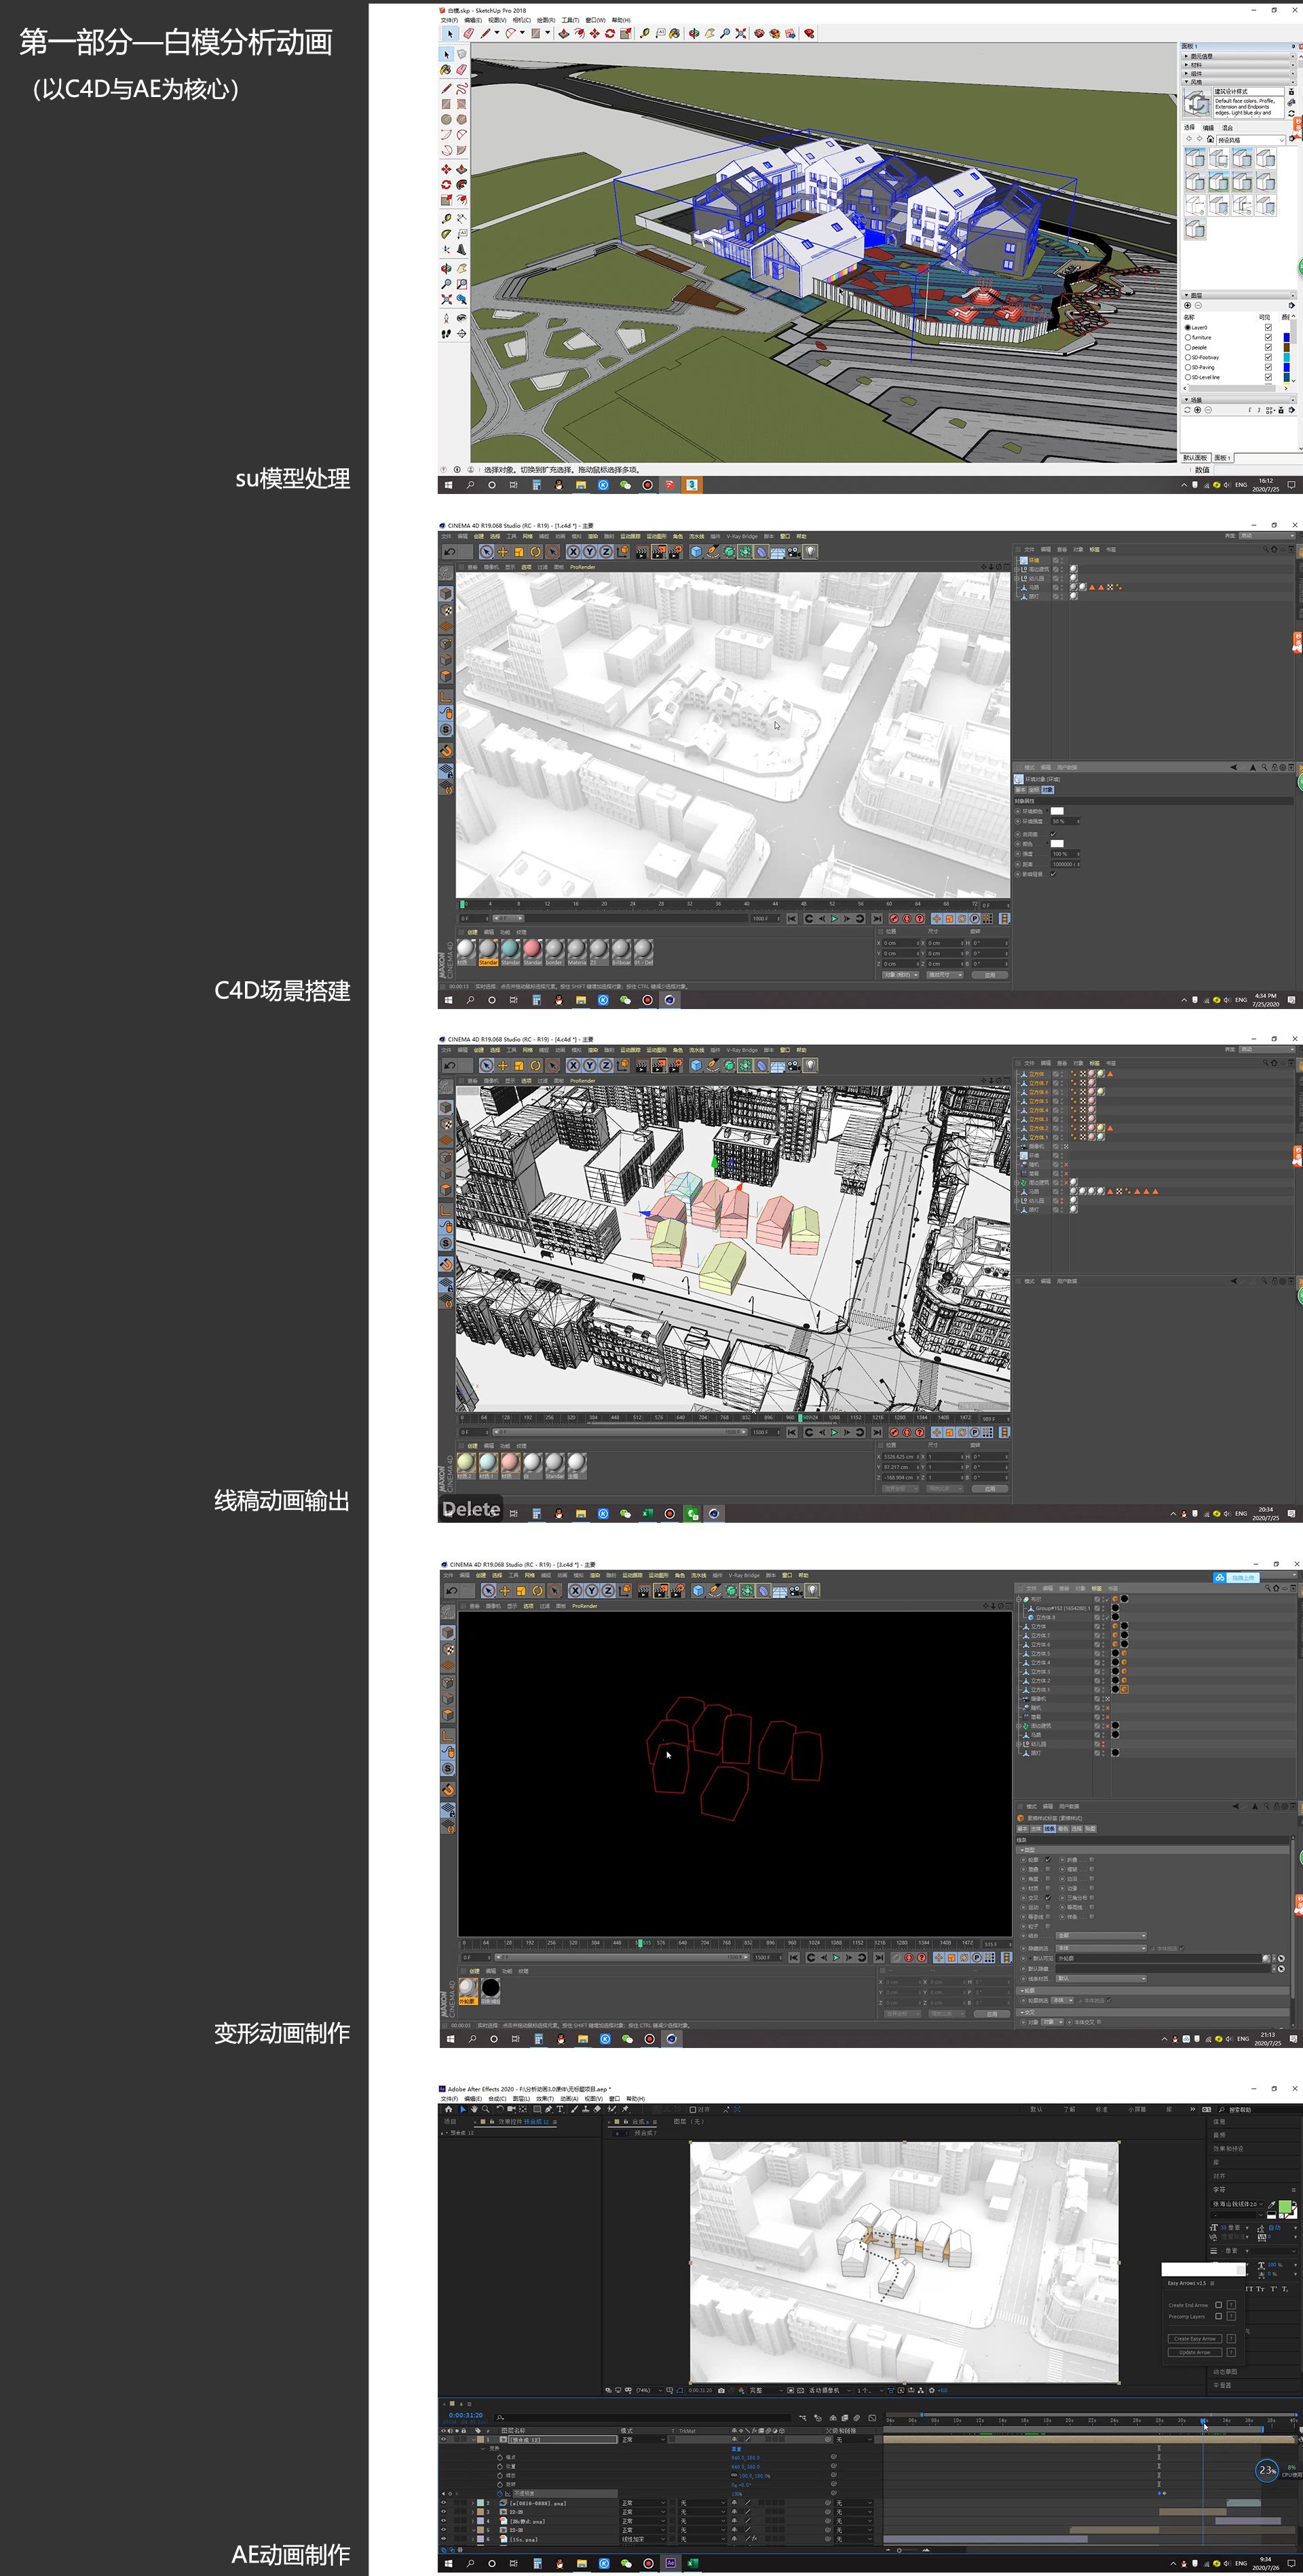Viewport: 1303px width, 2576px height.
Task: Check Precomp Layers in Easy Arrows panel
Action: pos(1218,2316)
